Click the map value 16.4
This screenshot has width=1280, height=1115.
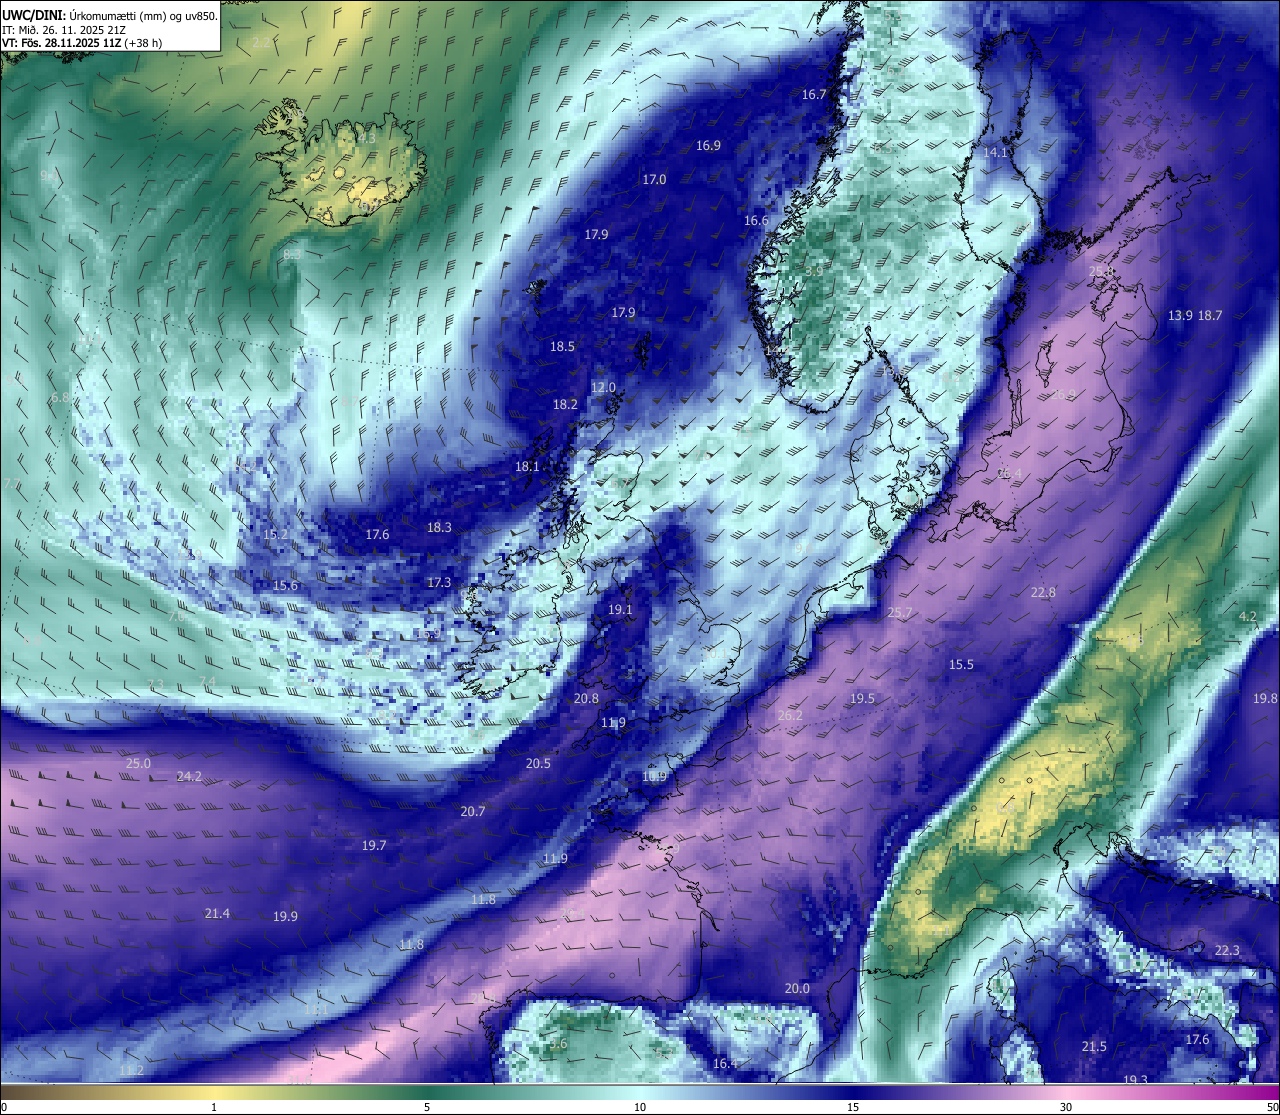pos(725,1064)
